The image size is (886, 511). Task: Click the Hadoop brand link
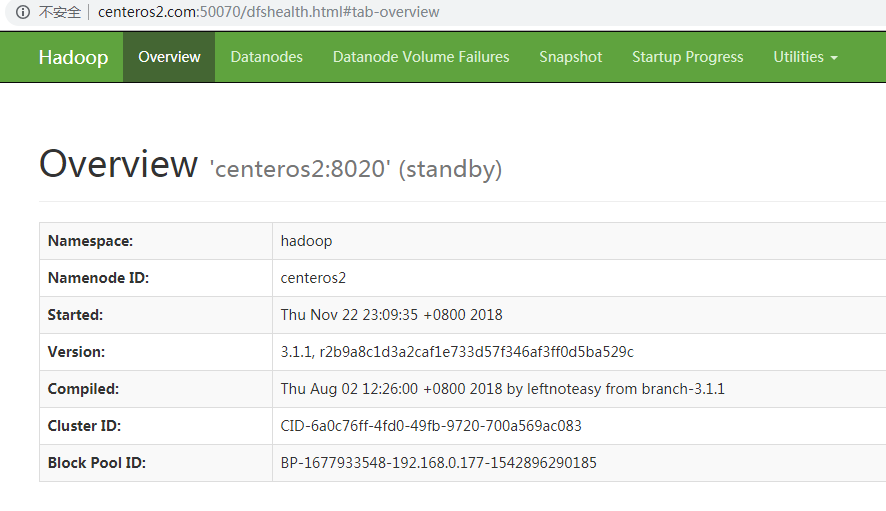[73, 57]
